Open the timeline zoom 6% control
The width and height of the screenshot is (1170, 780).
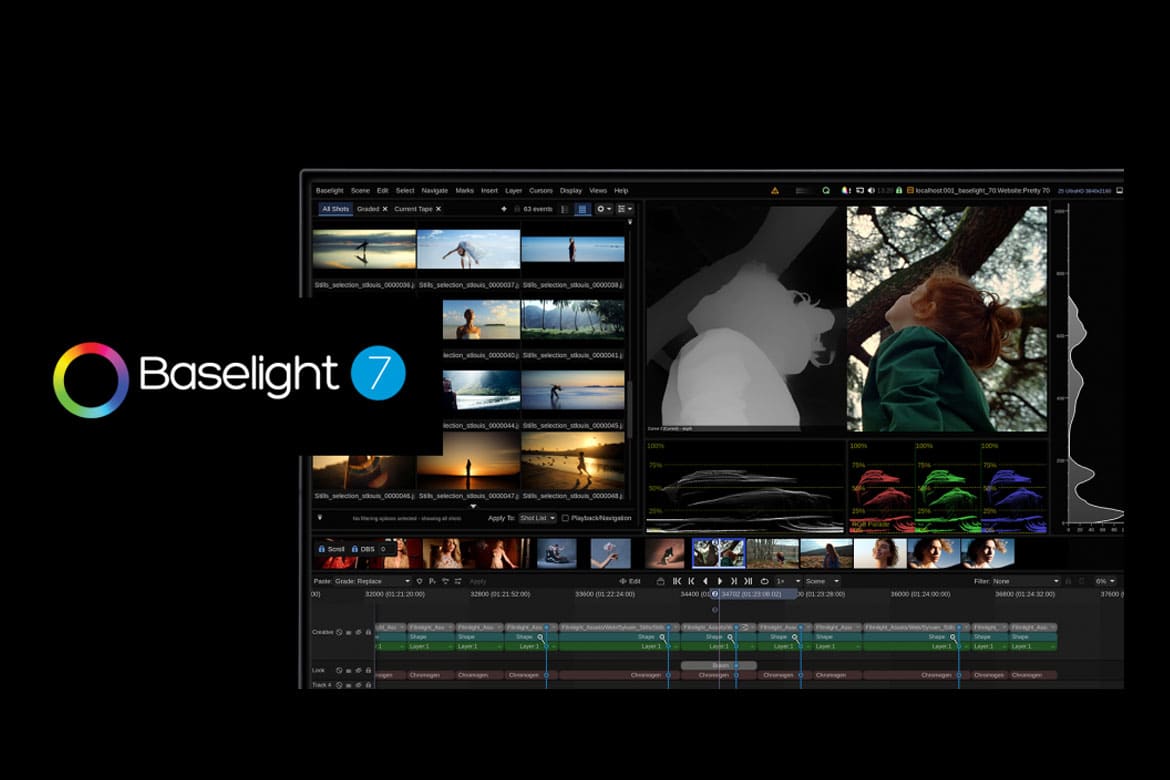1104,581
